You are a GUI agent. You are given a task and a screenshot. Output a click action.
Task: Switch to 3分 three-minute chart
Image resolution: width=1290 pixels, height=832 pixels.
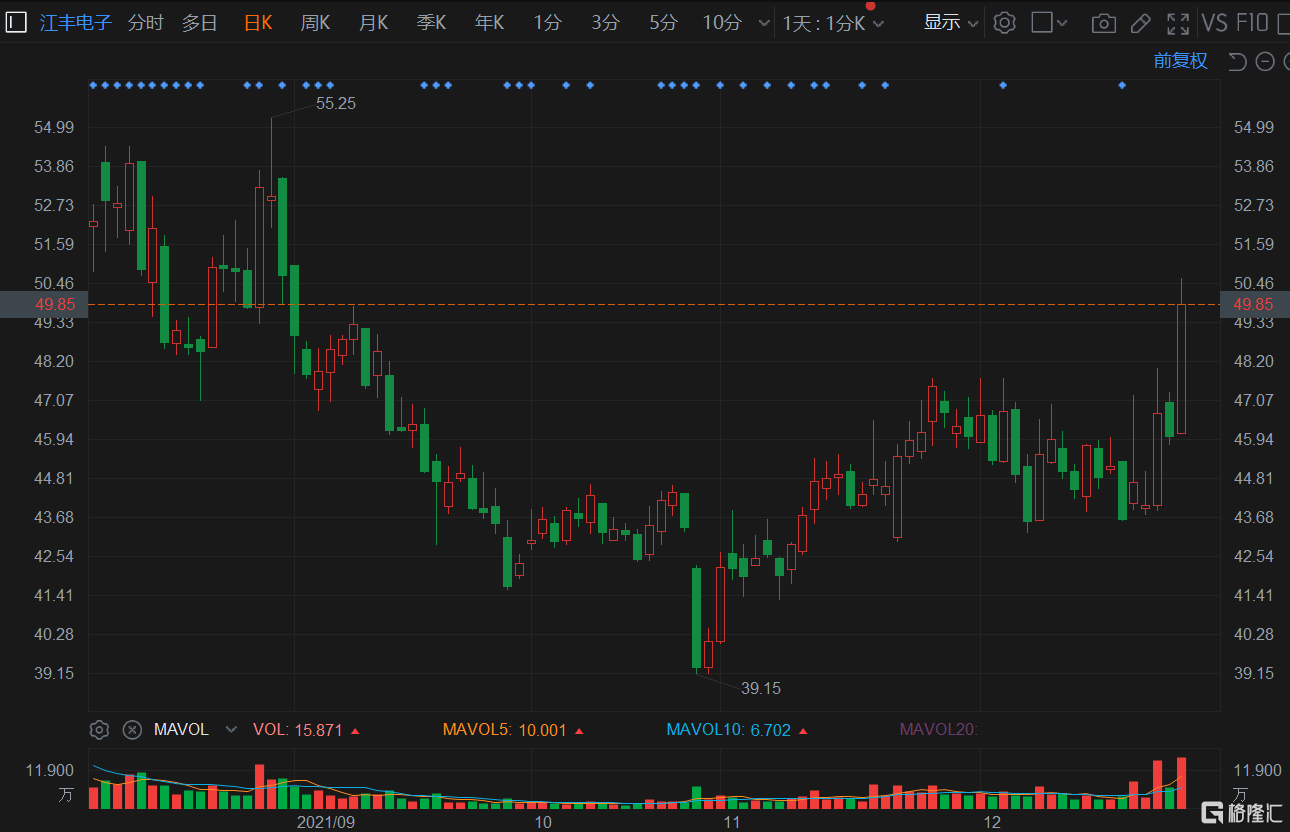(x=605, y=22)
